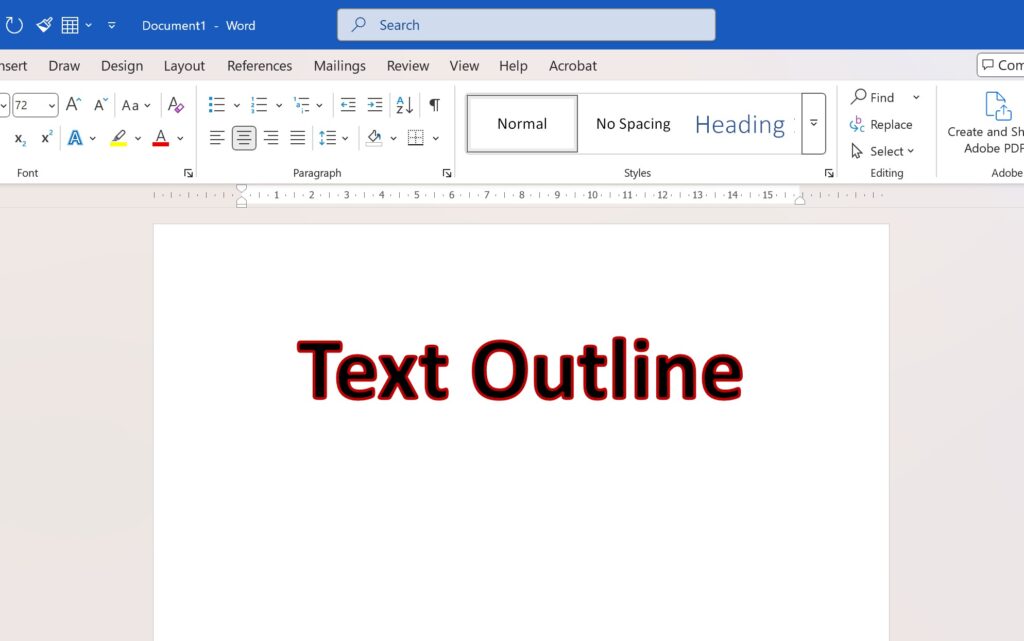Open the Bullets library dropdown arrow
Screen dimensions: 1024x641
[x=236, y=105]
